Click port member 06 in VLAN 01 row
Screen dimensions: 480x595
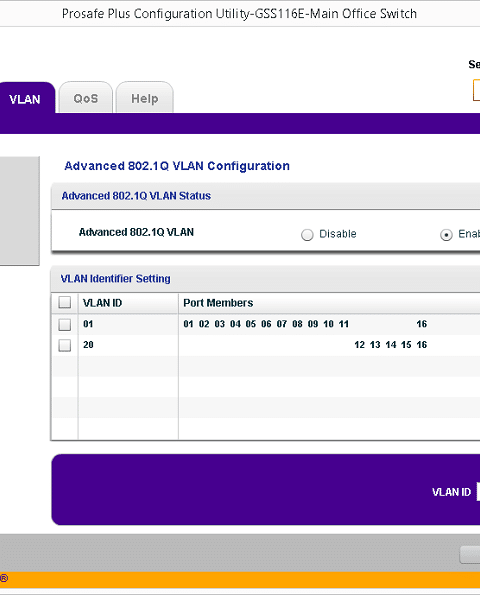[266, 324]
